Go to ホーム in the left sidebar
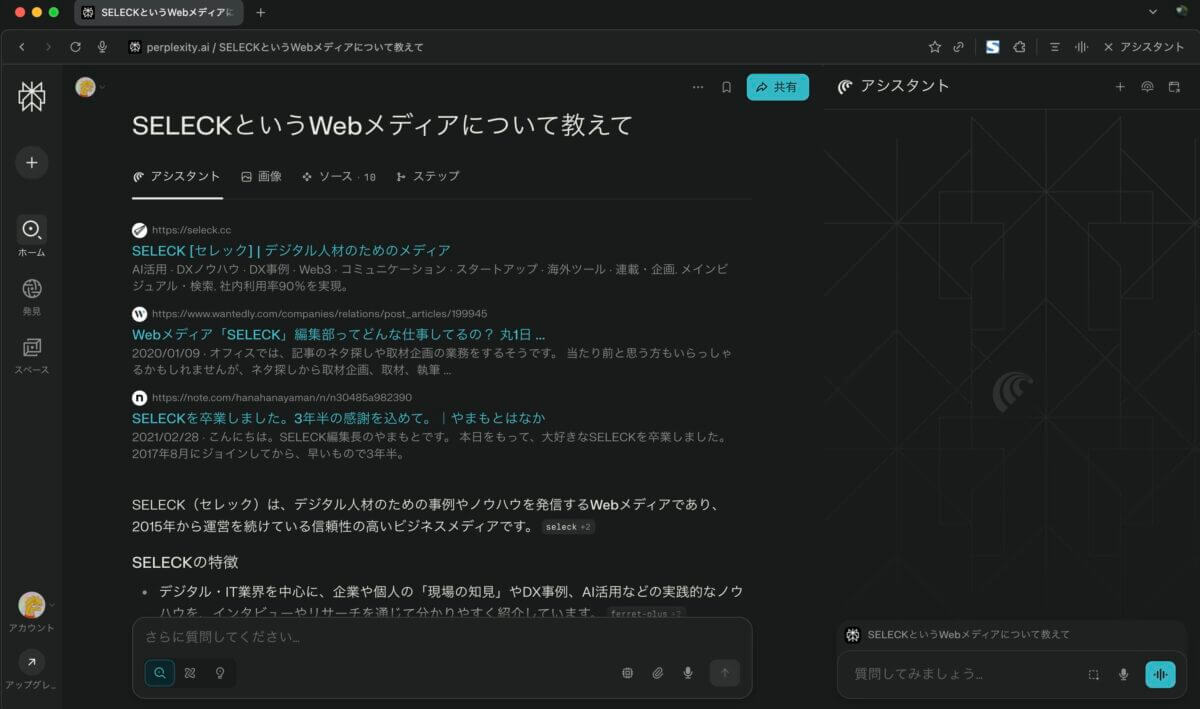 pos(31,238)
